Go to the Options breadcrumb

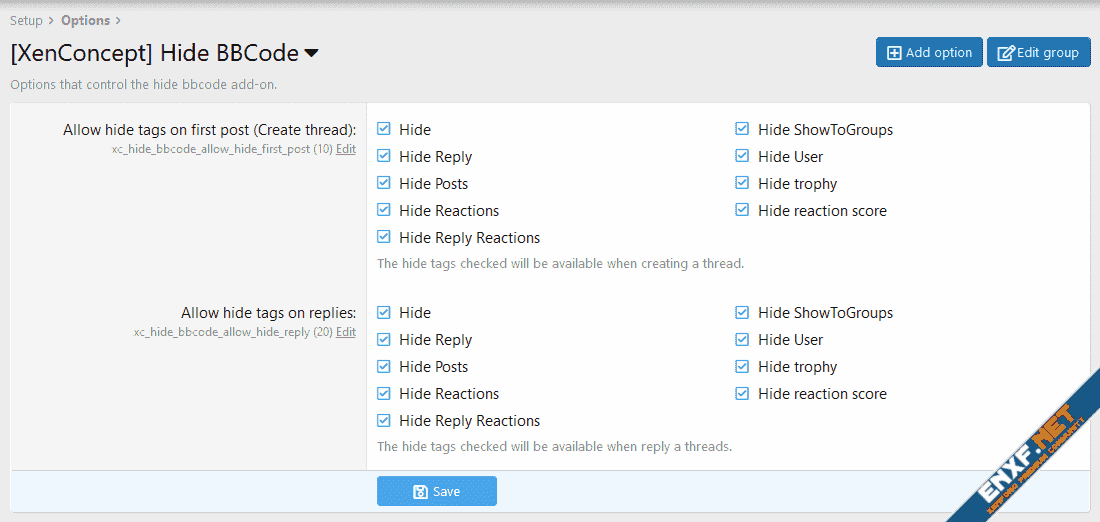tap(85, 20)
